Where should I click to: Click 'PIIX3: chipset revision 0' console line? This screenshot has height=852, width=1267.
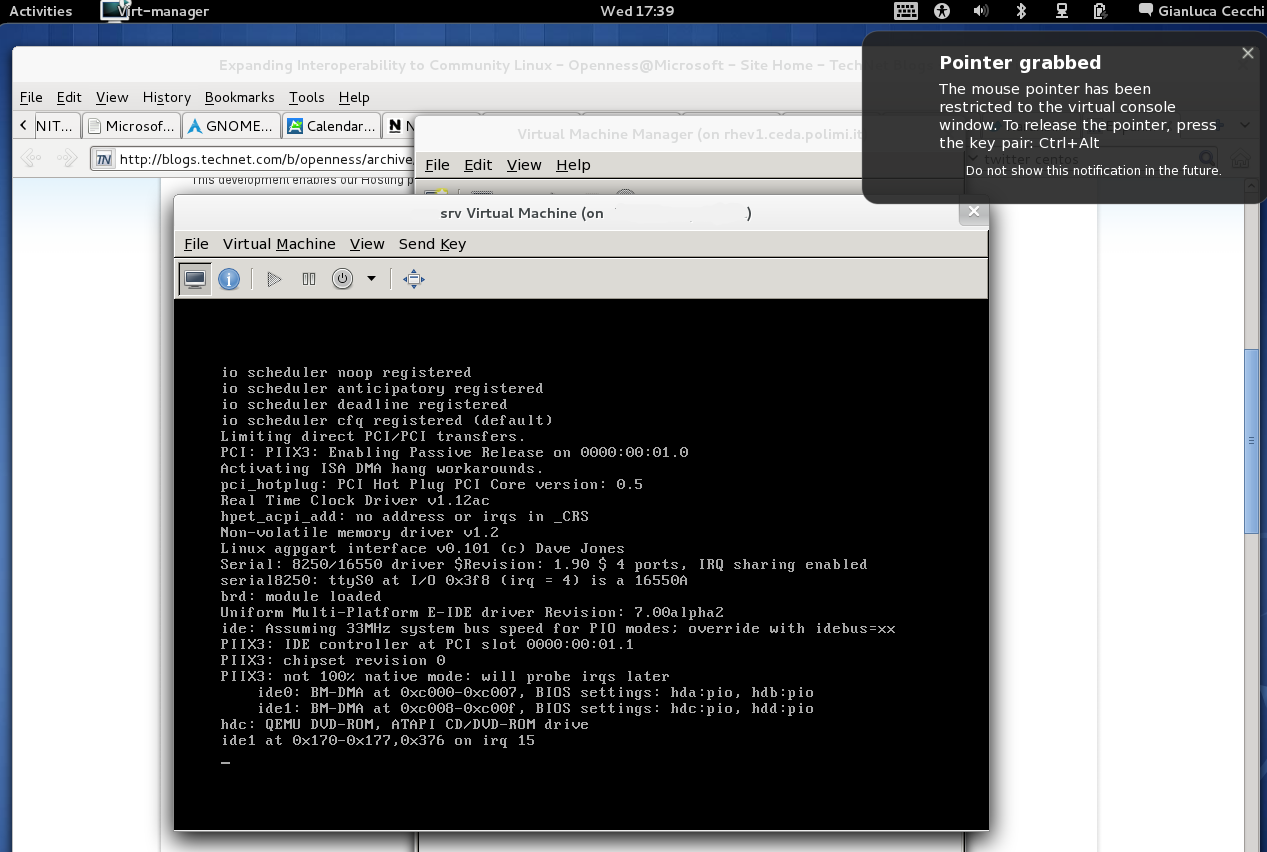tap(333, 661)
